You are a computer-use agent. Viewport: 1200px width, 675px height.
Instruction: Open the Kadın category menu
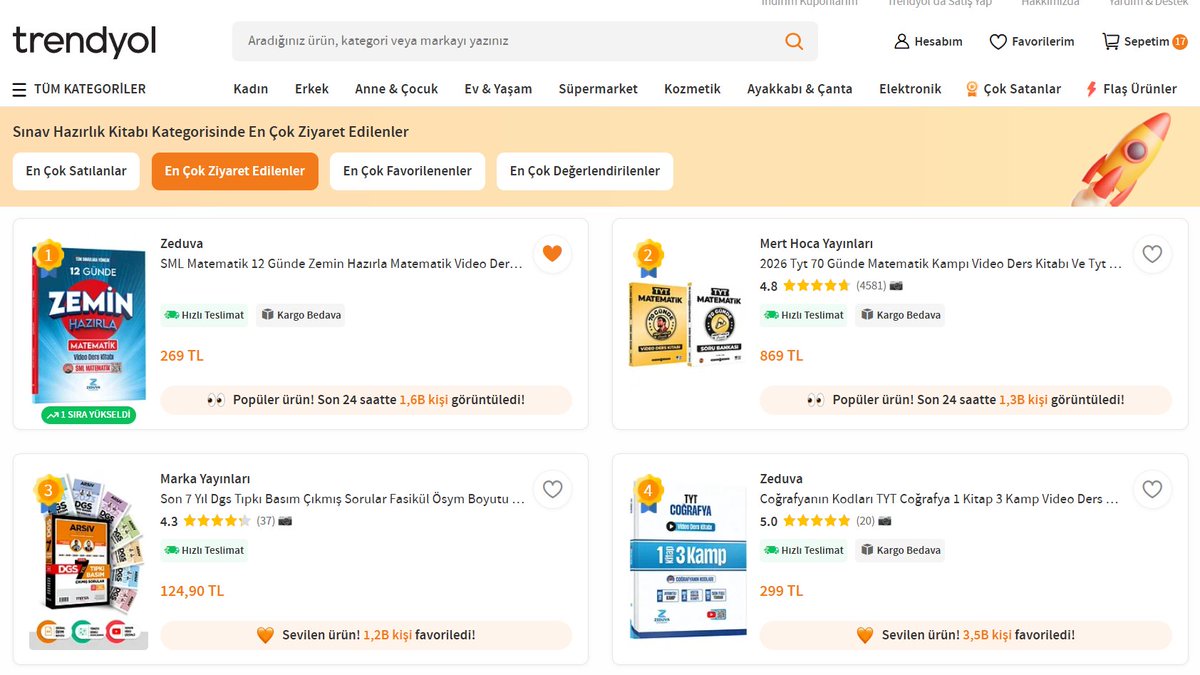point(251,89)
